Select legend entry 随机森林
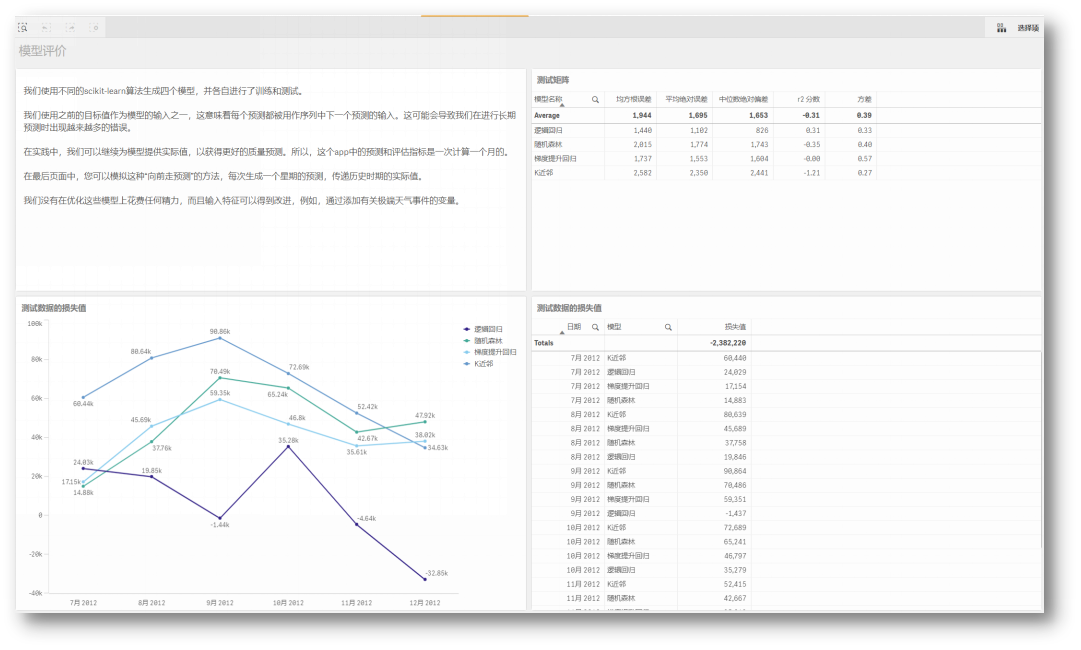 483,341
